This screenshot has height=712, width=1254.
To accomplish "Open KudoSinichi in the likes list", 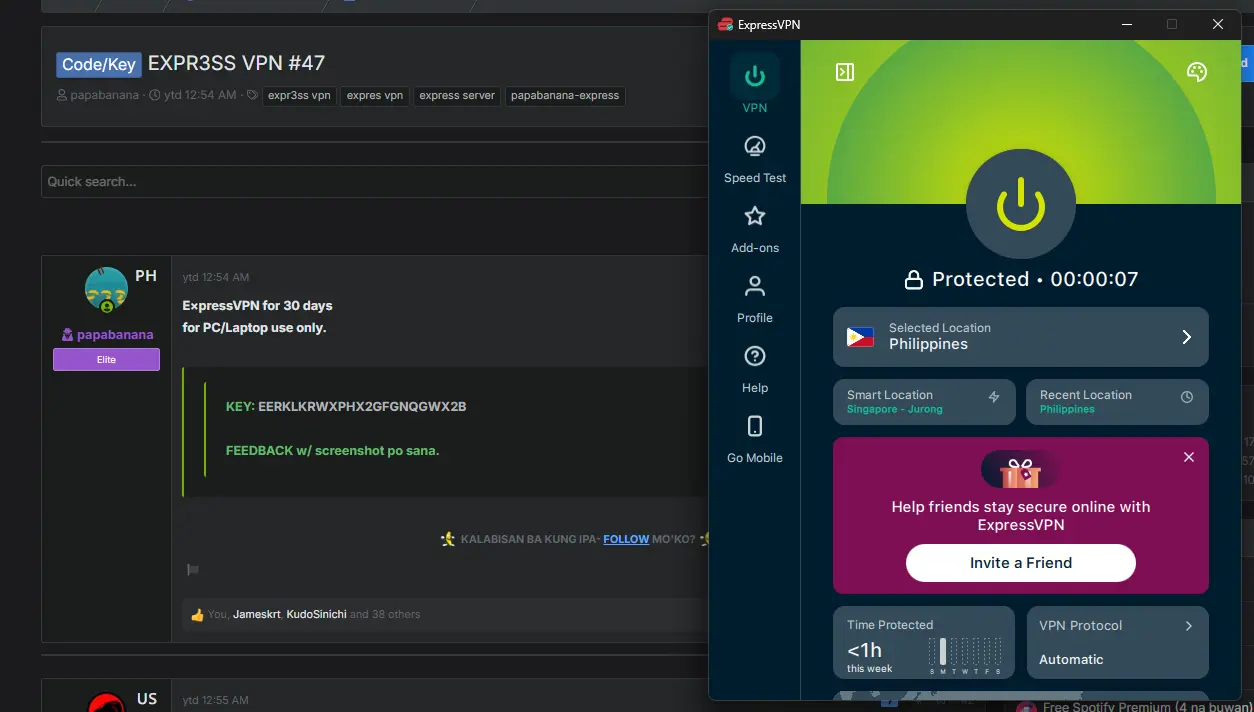I will click(x=316, y=614).
